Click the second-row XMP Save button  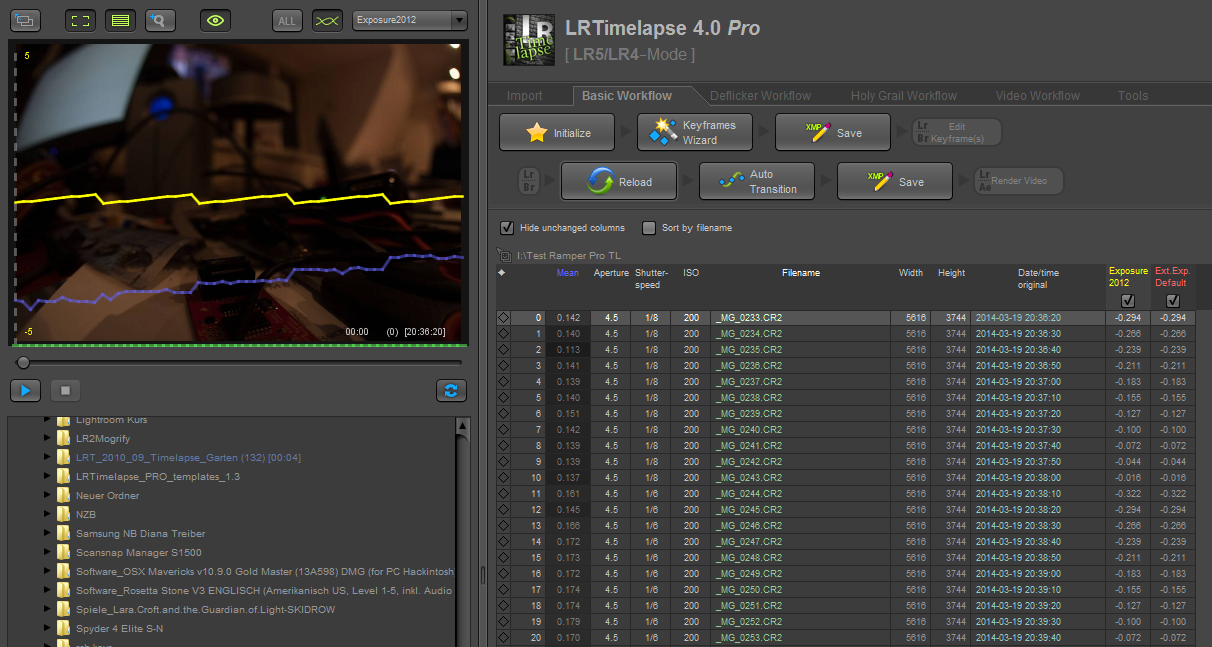click(895, 181)
